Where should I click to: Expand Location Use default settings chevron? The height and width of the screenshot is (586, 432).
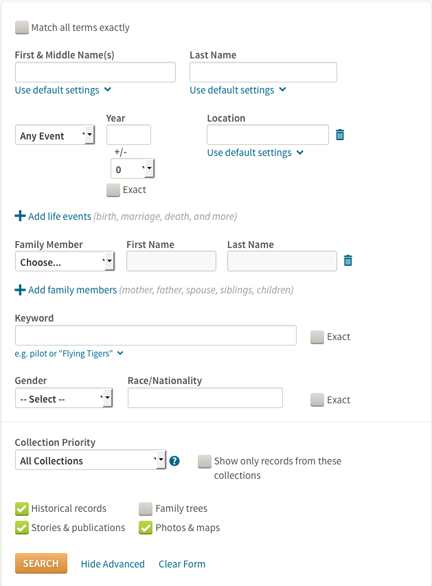coord(300,152)
